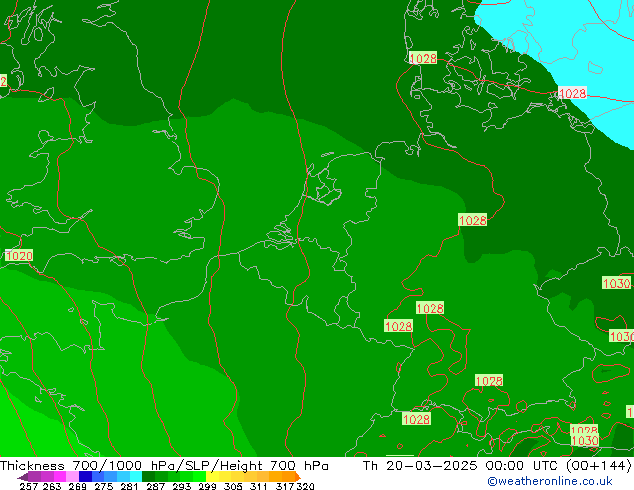Viewport: 634px width, 490px height.
Task: Click the purple arrow at legend start
Action: coord(22,477)
